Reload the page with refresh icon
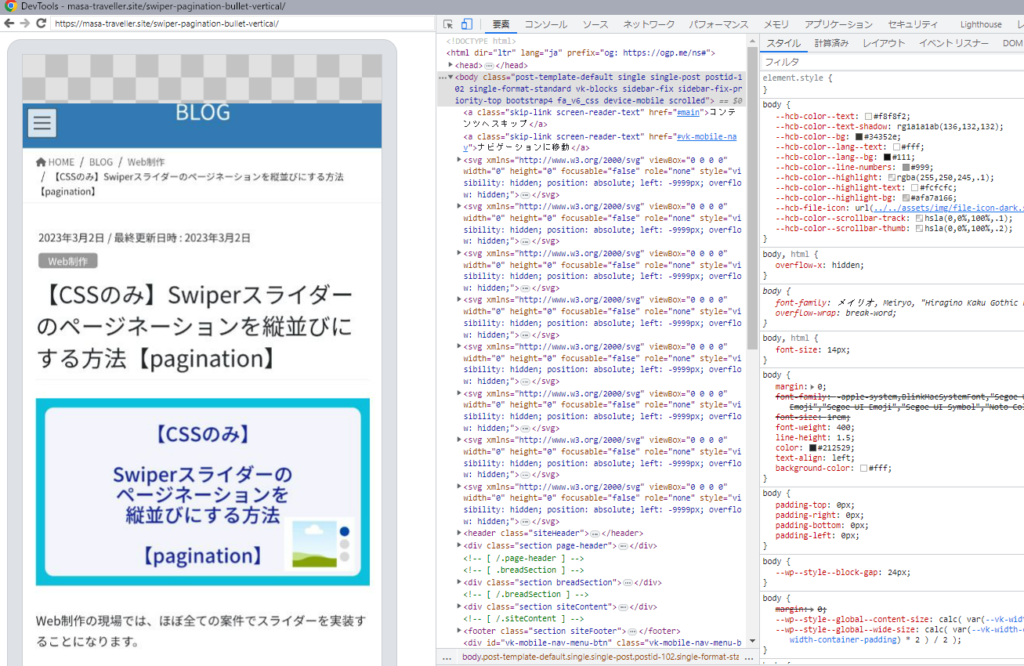Viewport: 1024px width, 666px height. [x=41, y=24]
